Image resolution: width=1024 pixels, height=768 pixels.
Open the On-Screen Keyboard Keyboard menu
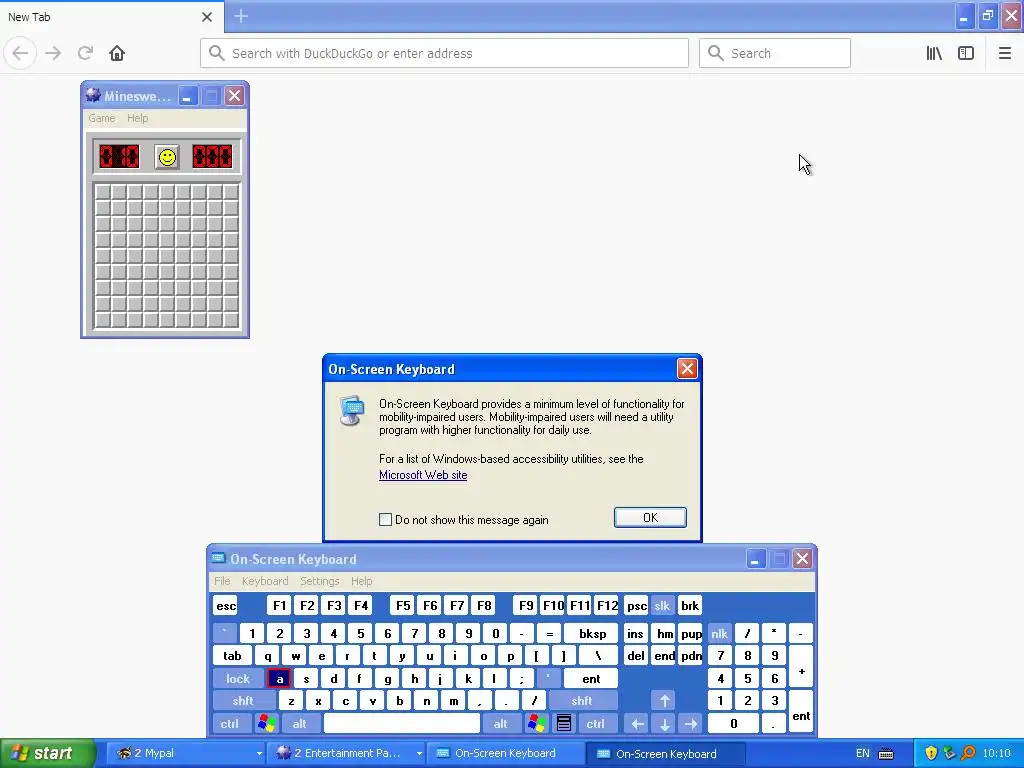coord(264,581)
